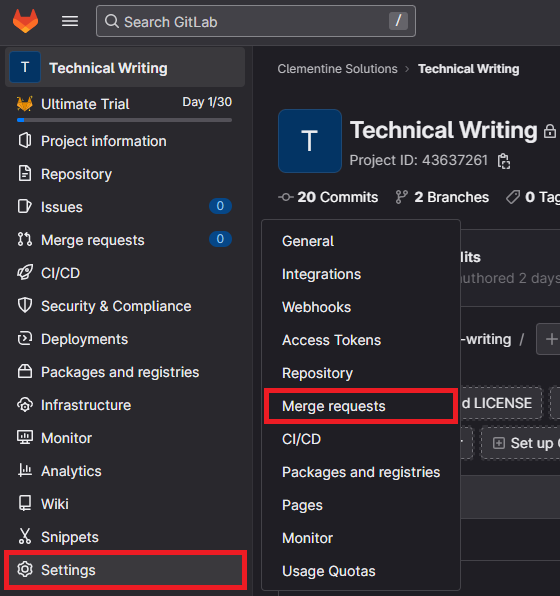The image size is (560, 596).
Task: Select Usage Quotas in Settings flyout
Action: pyautogui.click(x=361, y=571)
